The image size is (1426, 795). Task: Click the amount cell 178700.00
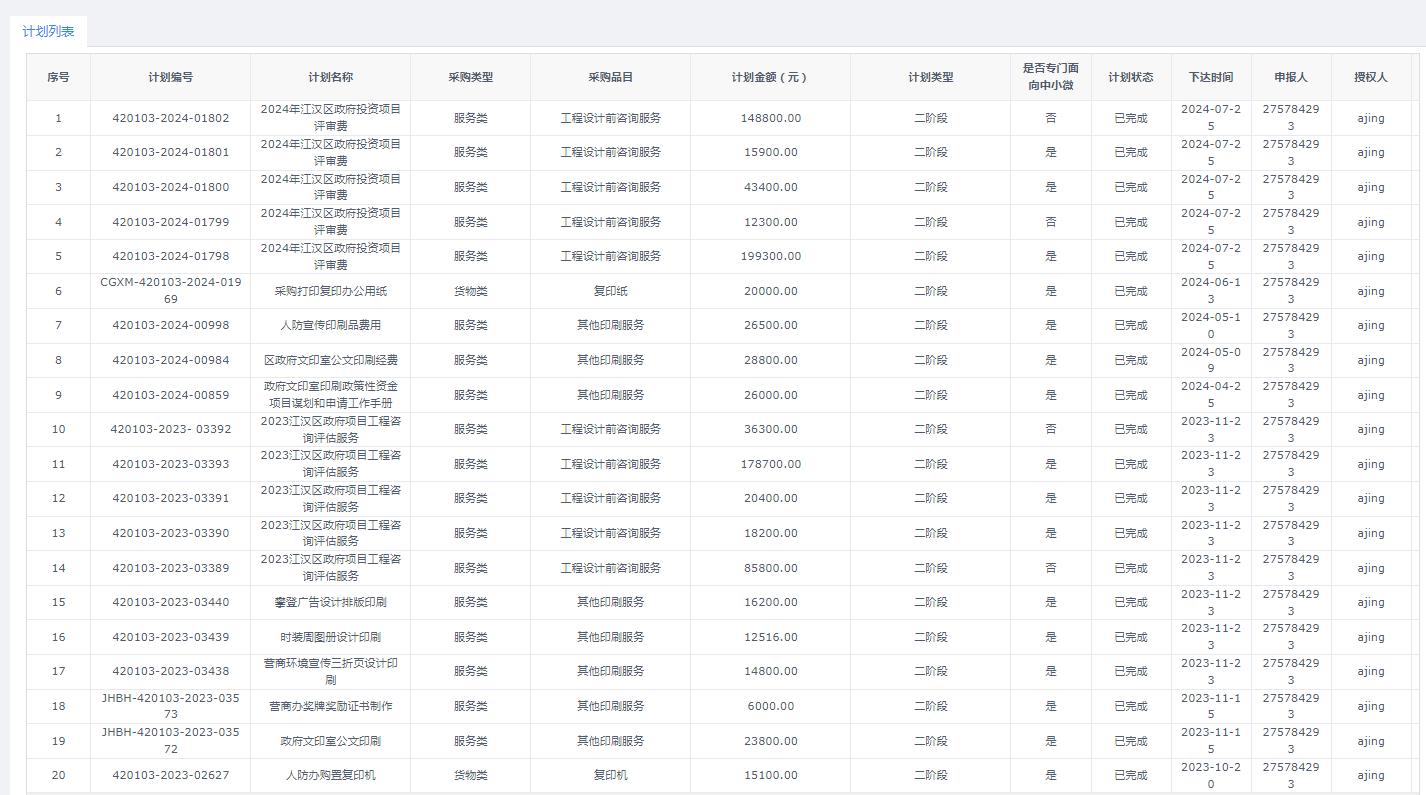click(x=770, y=464)
